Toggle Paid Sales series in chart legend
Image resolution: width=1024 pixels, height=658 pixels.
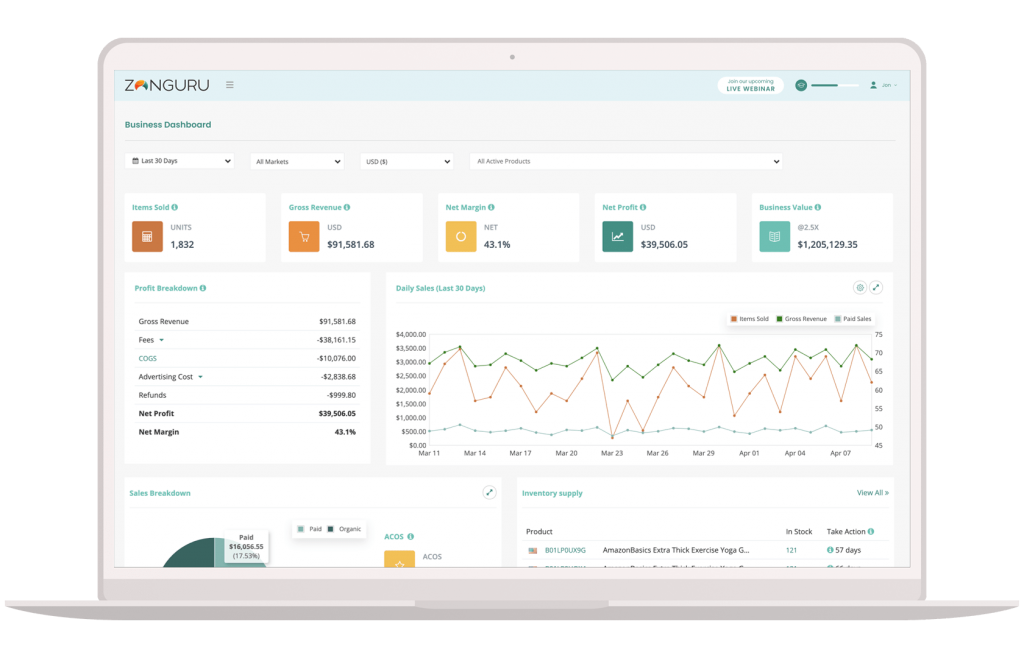pos(853,319)
